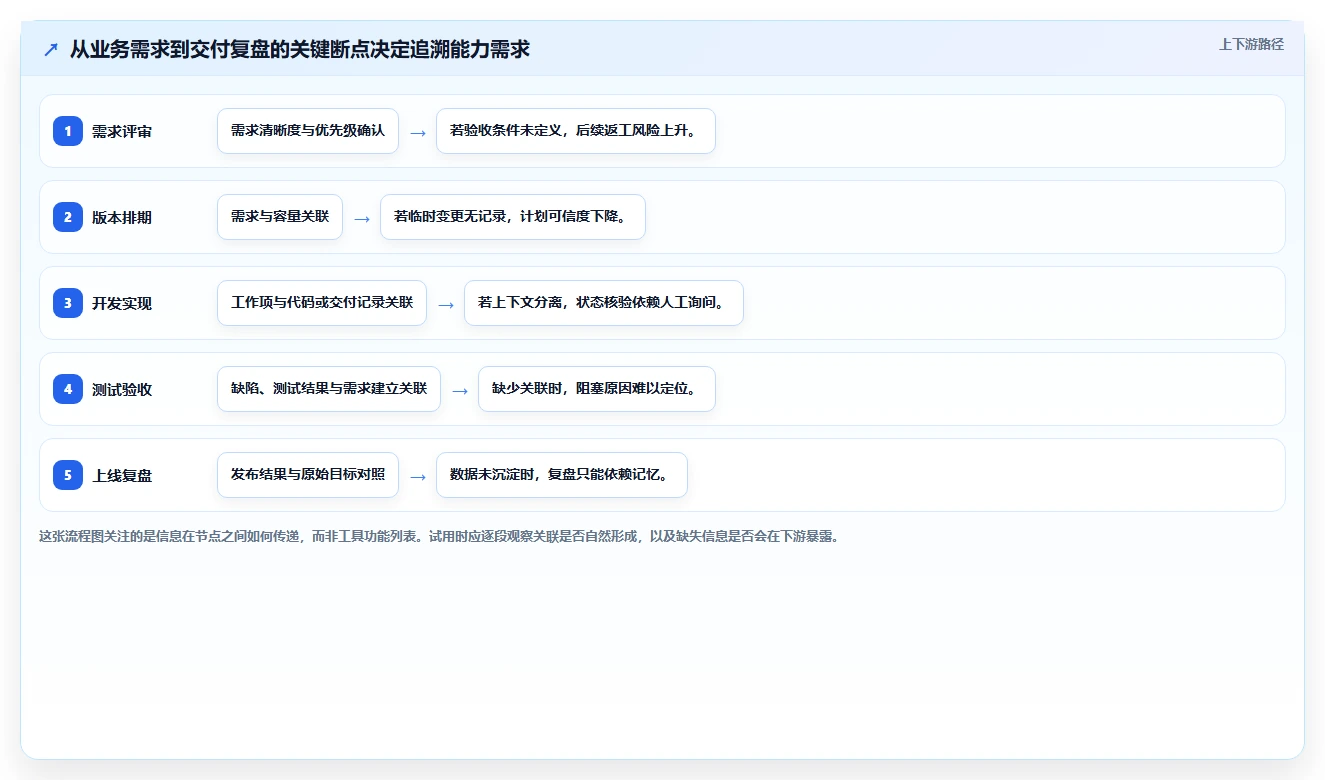This screenshot has width=1325, height=780.
Task: Click the arrow in the 开发实现 row
Action: click(x=446, y=304)
